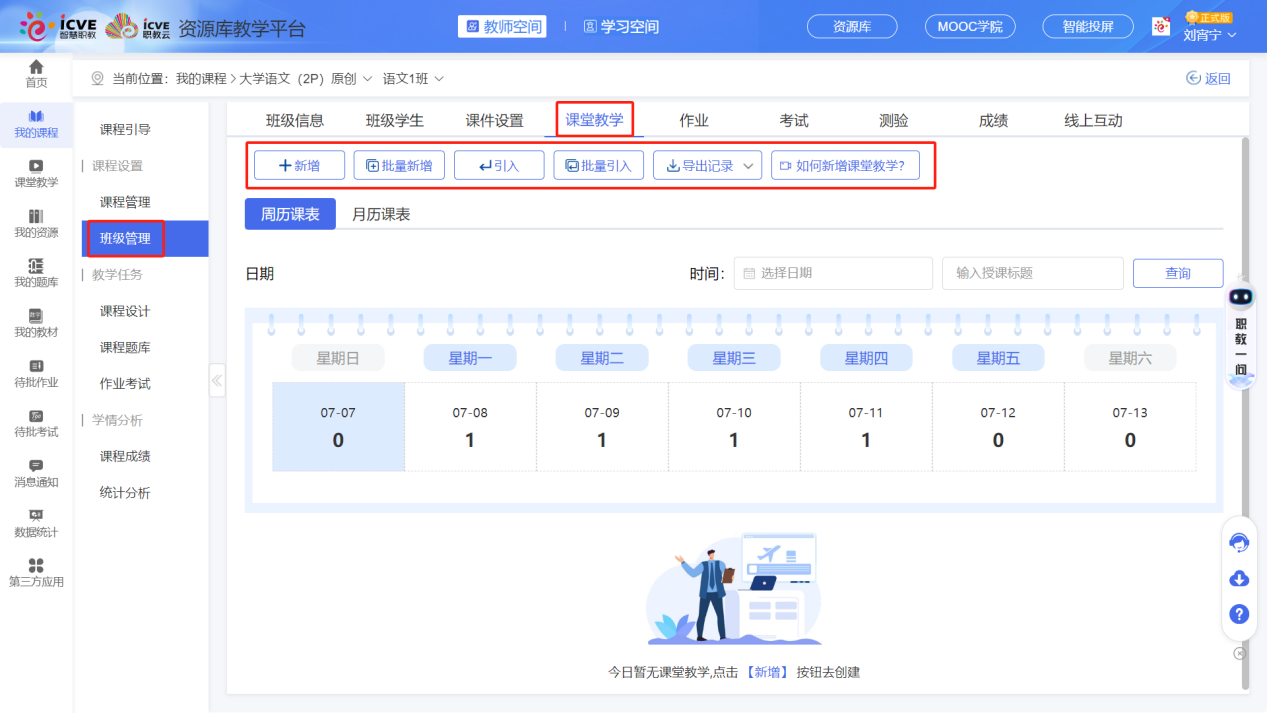Click the floating help question-mark icon
This screenshot has width=1267, height=713.
1239,614
